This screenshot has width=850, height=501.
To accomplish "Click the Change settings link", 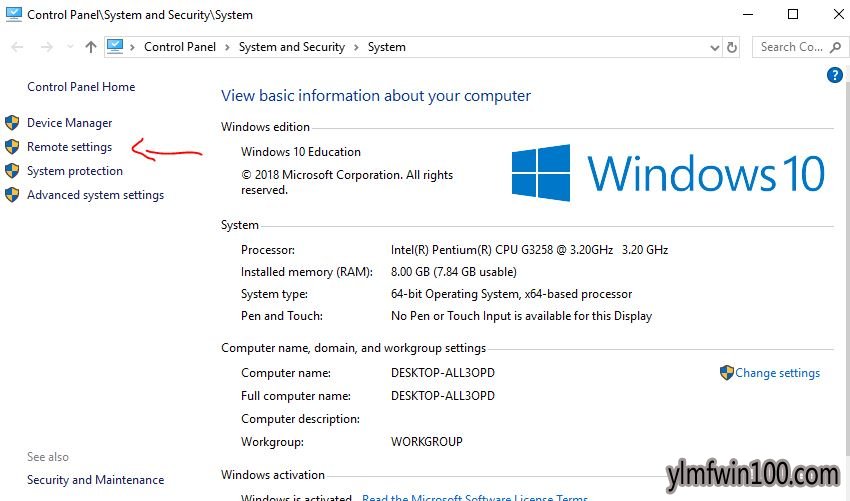I will click(x=777, y=373).
